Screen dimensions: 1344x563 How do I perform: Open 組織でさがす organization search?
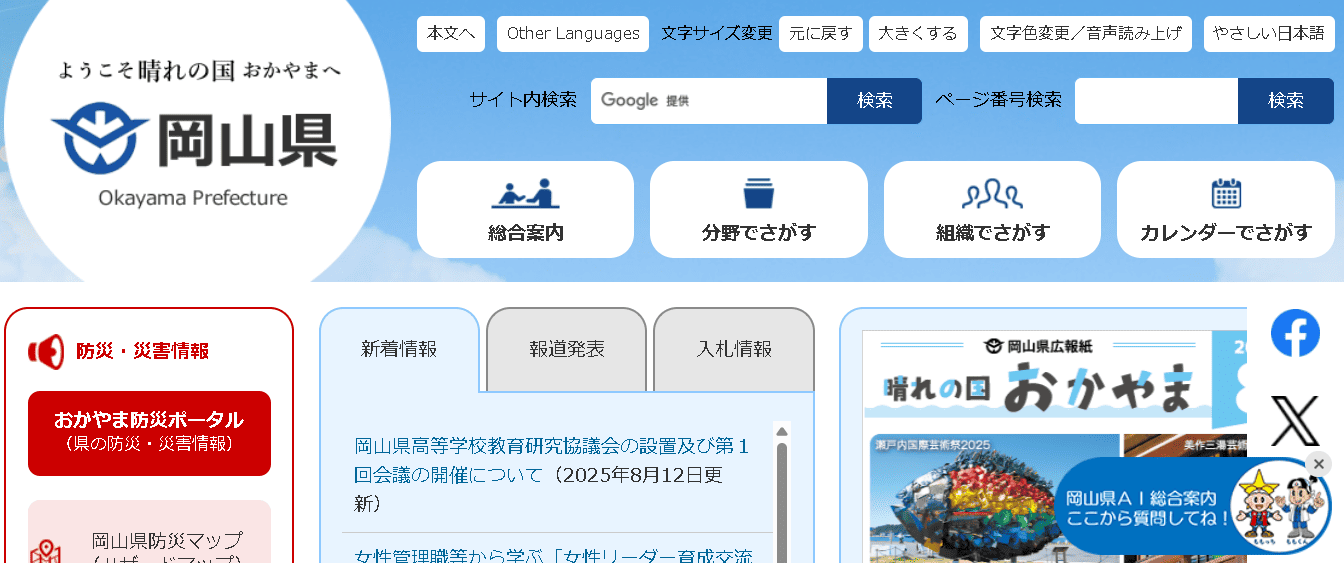[x=992, y=210]
